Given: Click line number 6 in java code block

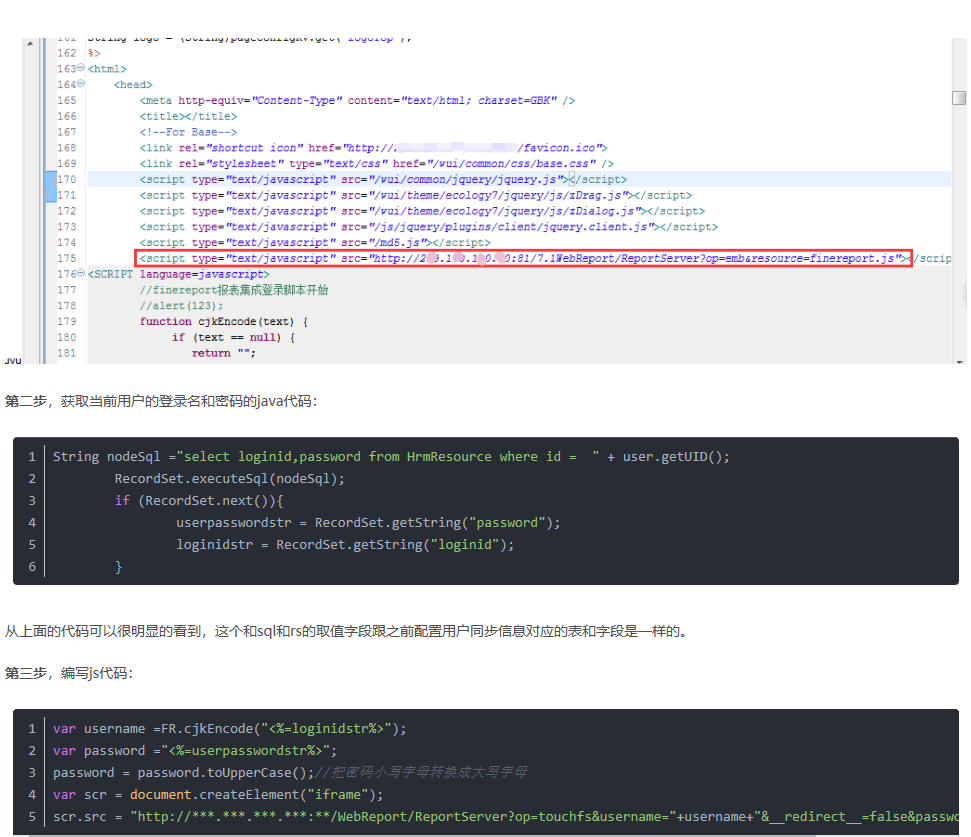Looking at the screenshot, I should [32, 566].
